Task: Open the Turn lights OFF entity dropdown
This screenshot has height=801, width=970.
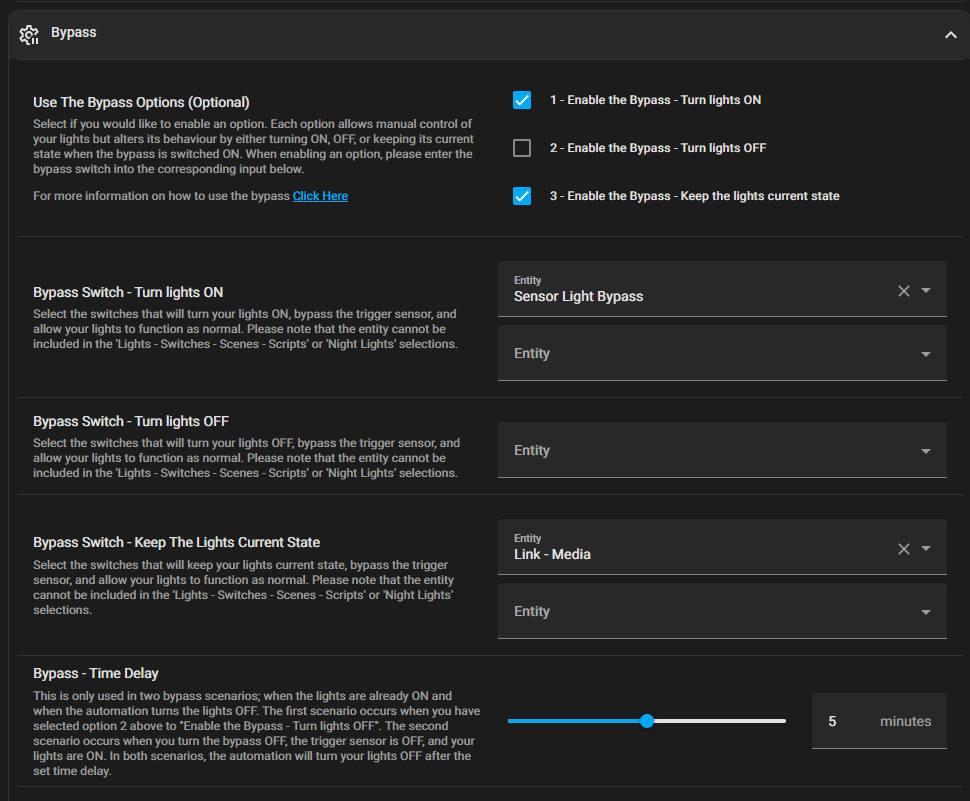Action: click(722, 450)
